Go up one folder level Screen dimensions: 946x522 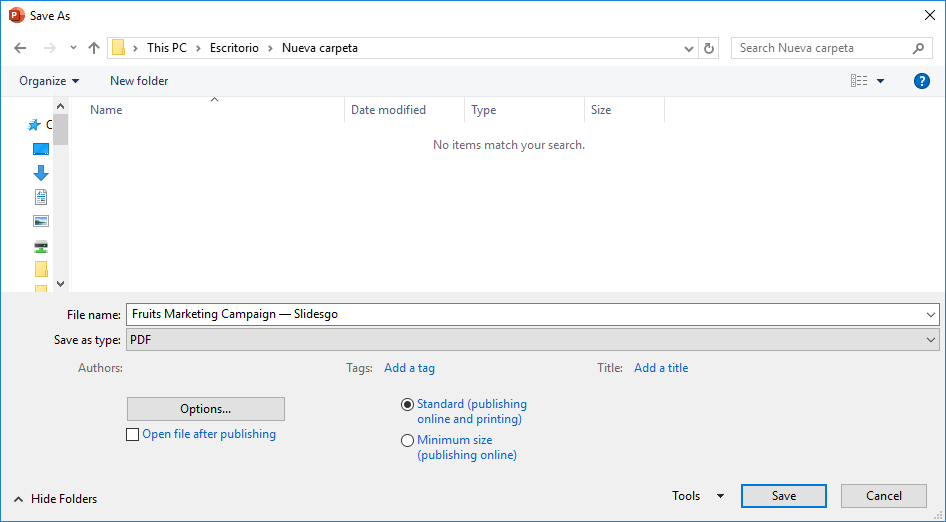94,48
